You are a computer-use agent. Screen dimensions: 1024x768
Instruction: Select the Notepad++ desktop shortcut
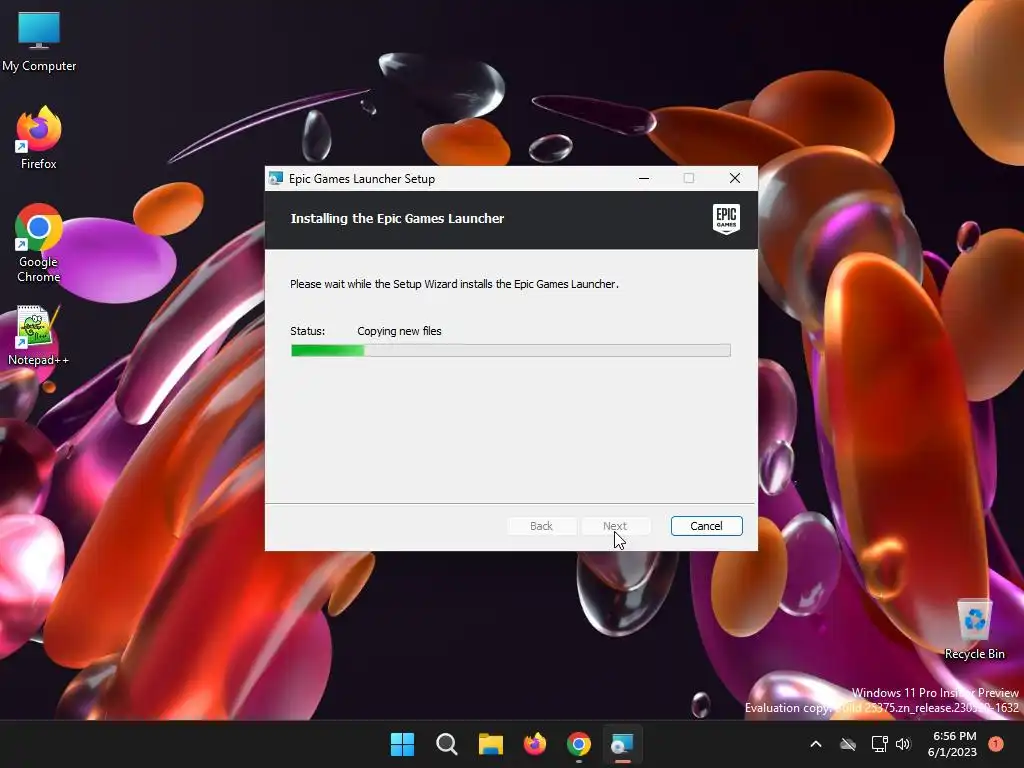[39, 336]
